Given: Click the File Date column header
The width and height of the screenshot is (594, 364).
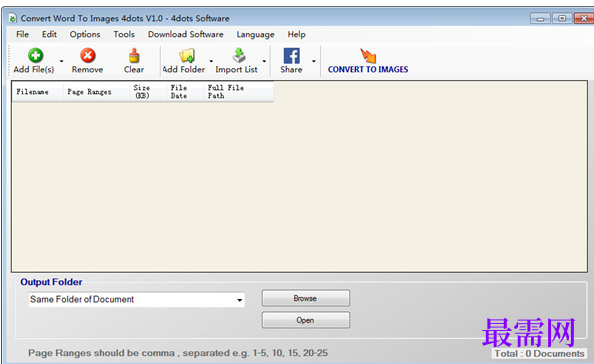Looking at the screenshot, I should [x=185, y=92].
